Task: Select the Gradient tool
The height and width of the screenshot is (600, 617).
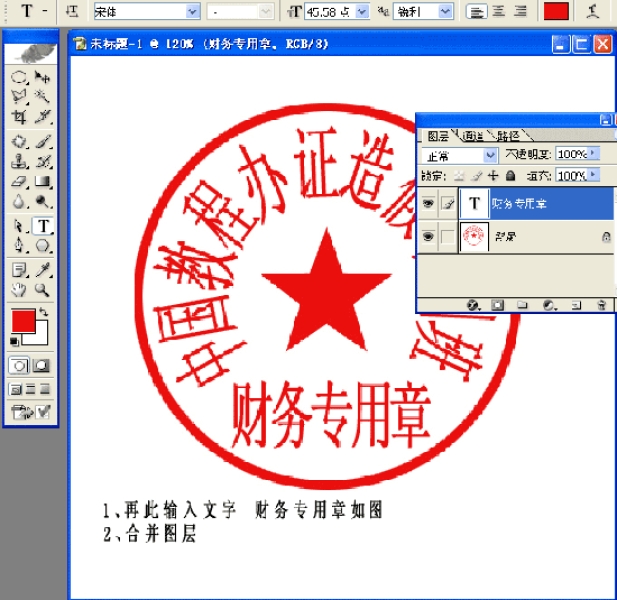Action: point(42,181)
